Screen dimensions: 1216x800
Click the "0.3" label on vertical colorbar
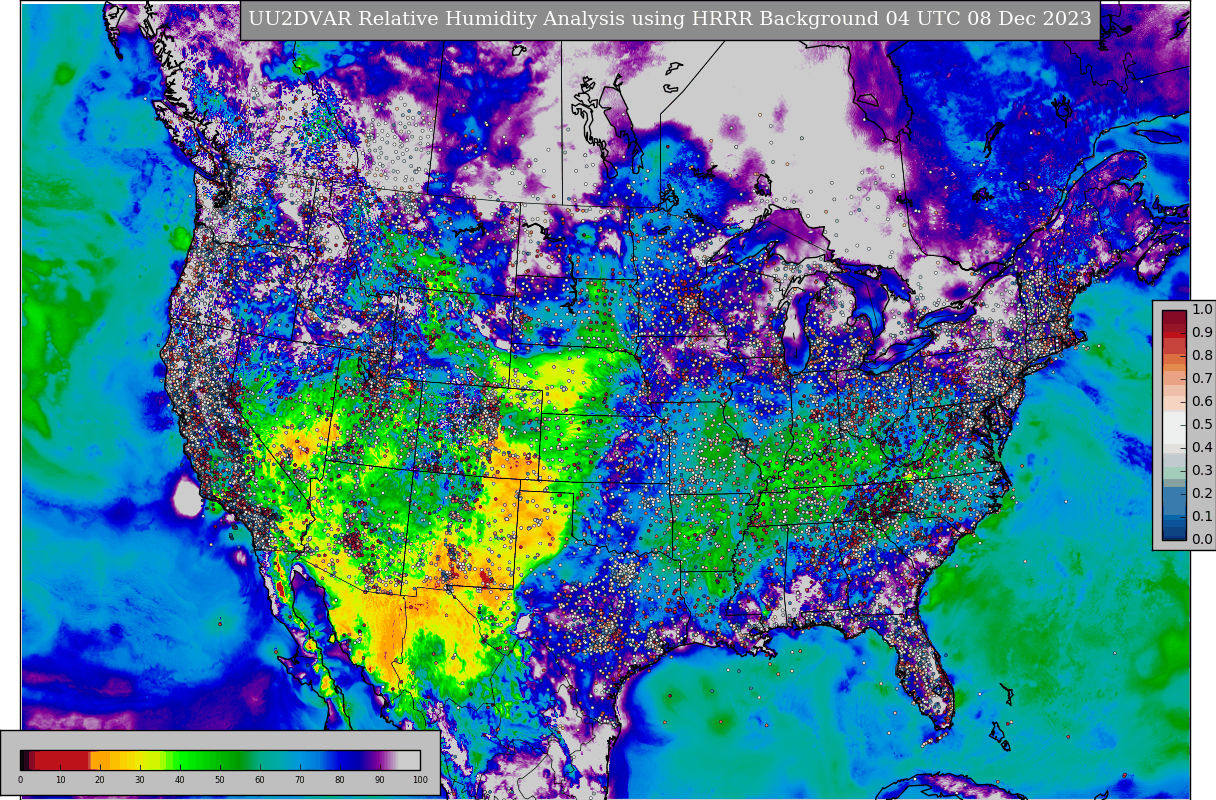coord(1202,471)
